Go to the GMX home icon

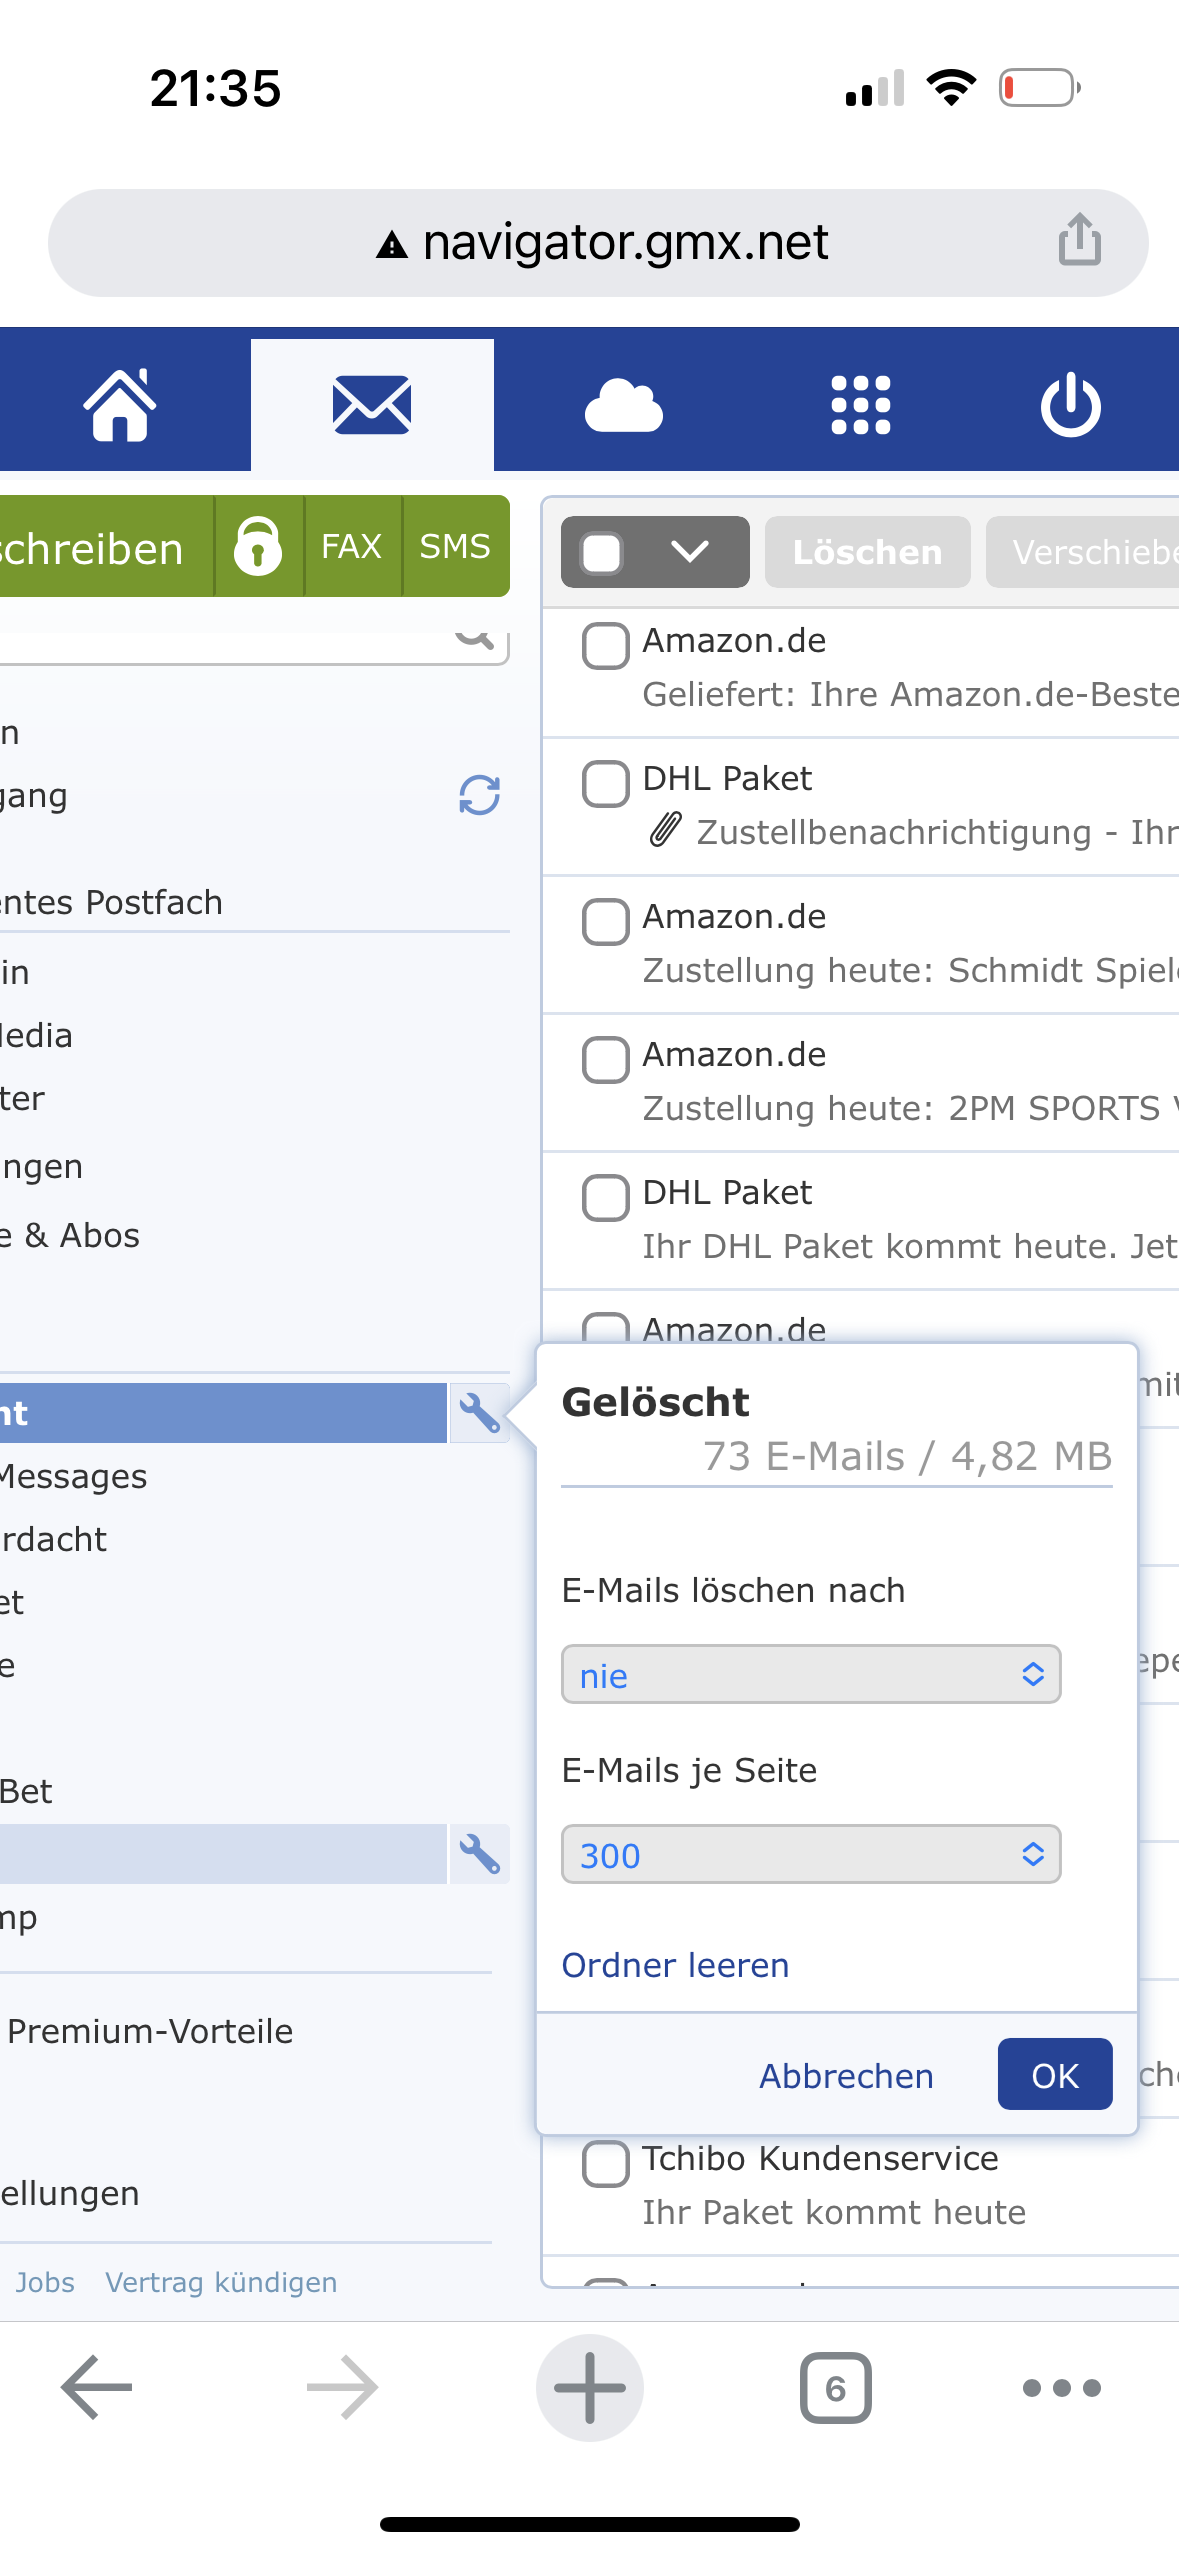120,405
